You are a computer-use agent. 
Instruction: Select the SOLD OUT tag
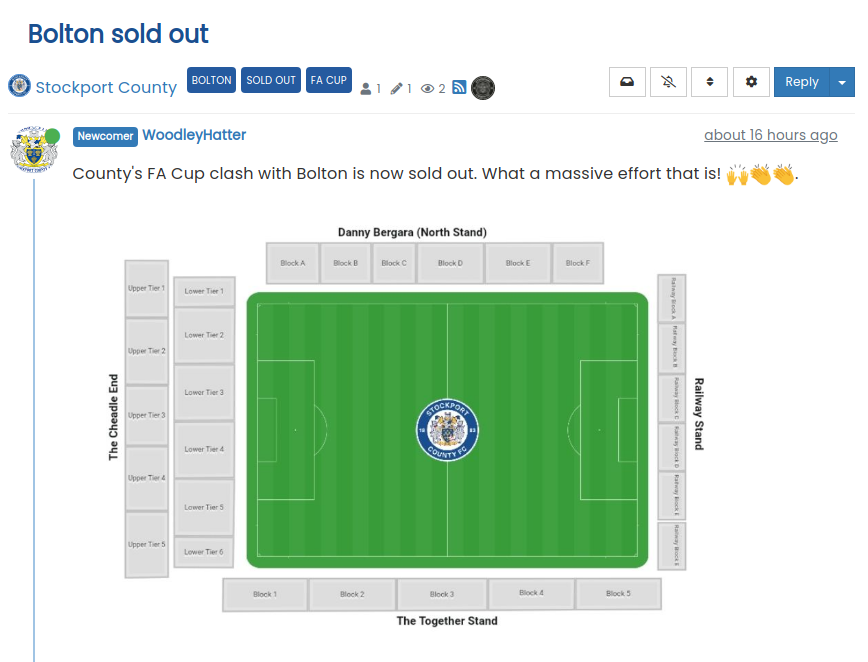pyautogui.click(x=271, y=80)
